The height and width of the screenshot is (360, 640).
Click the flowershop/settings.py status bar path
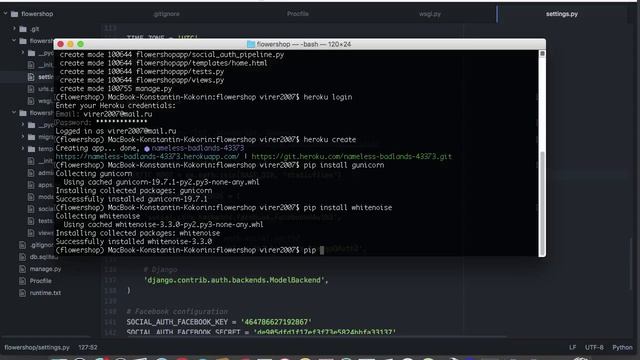[x=37, y=347]
